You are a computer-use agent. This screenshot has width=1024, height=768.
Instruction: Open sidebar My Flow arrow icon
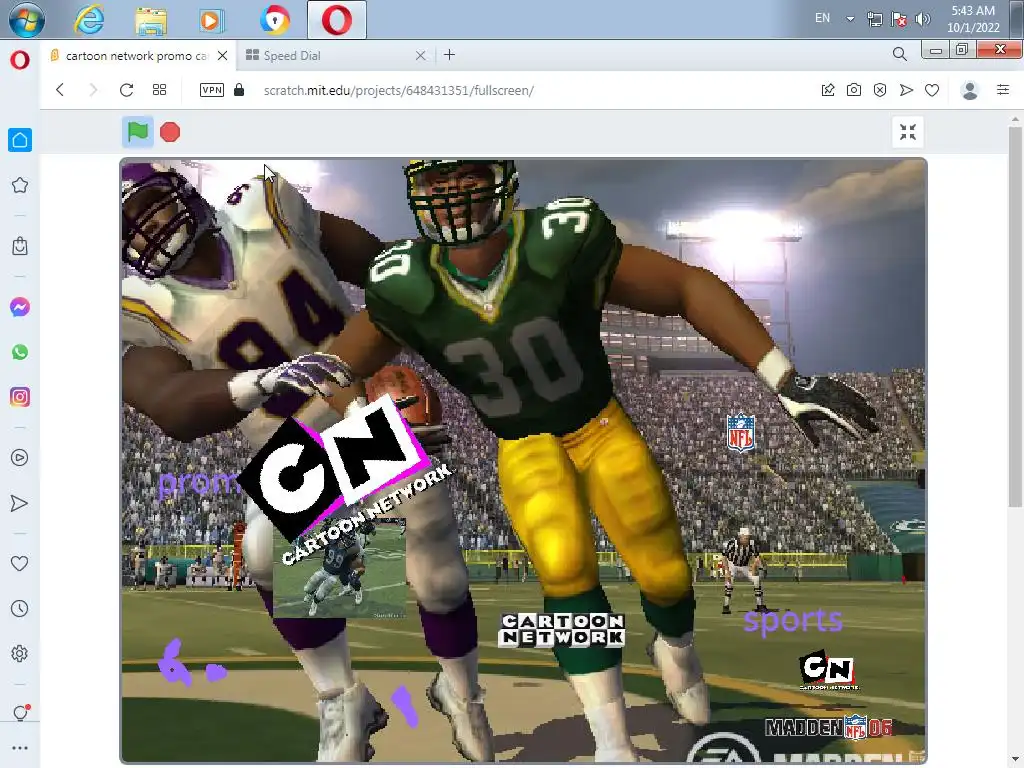click(20, 503)
